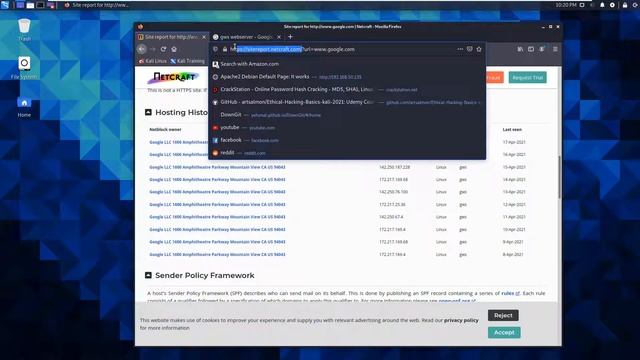This screenshot has height=360, width=640.
Task: Open the tracking protection shield icon
Action: click(216, 49)
